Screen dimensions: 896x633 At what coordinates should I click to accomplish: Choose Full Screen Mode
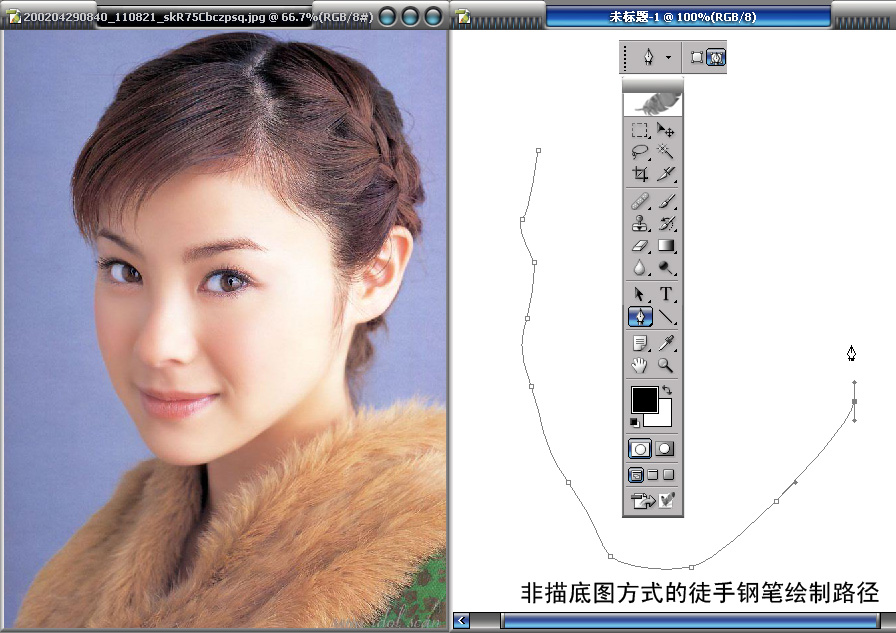(x=669, y=475)
